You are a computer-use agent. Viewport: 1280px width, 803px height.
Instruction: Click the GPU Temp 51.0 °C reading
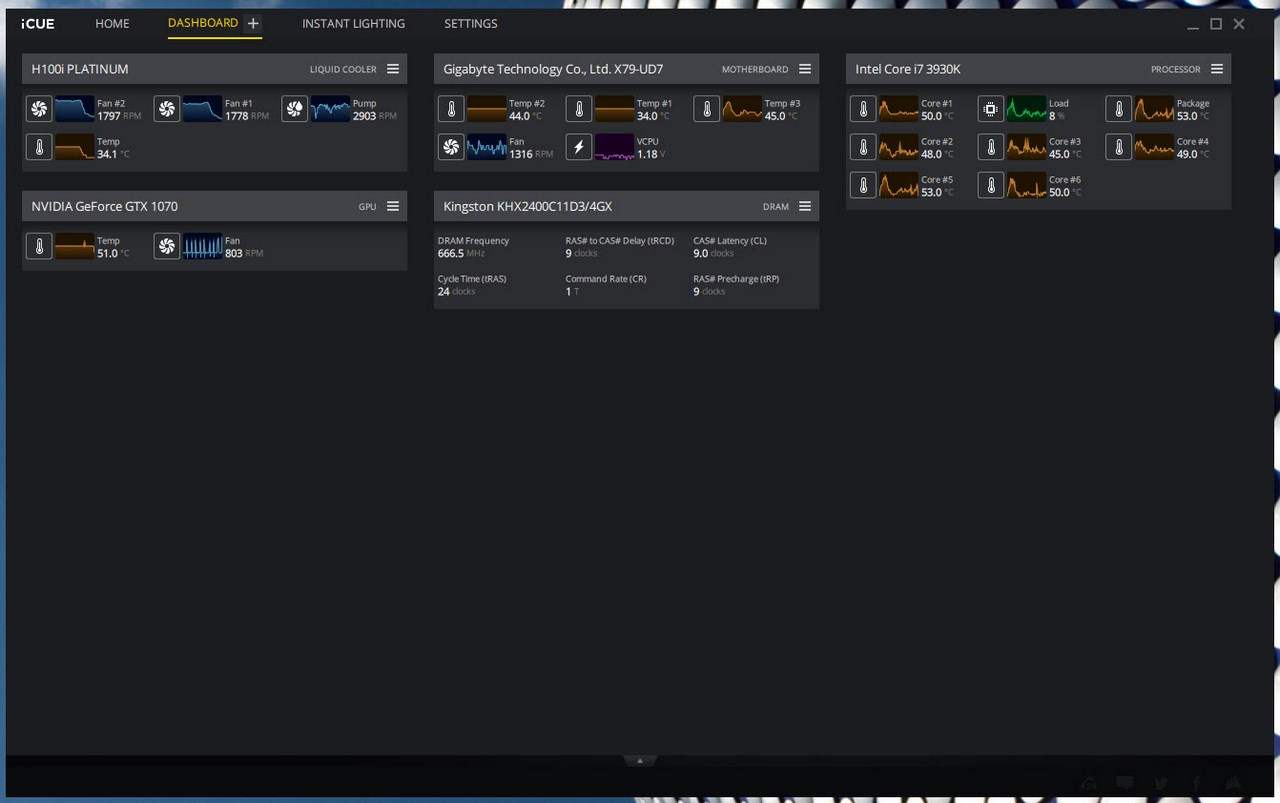point(113,254)
